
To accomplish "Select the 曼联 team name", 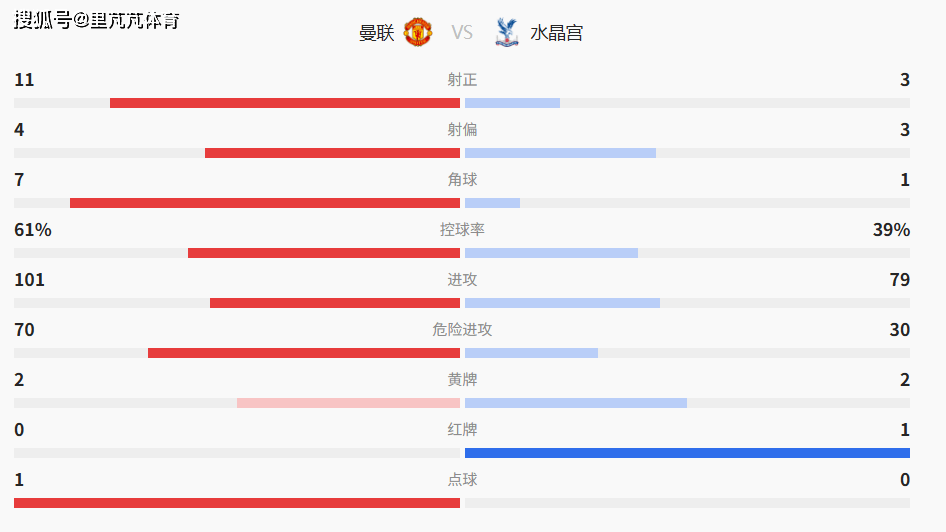I will pyautogui.click(x=377, y=33).
